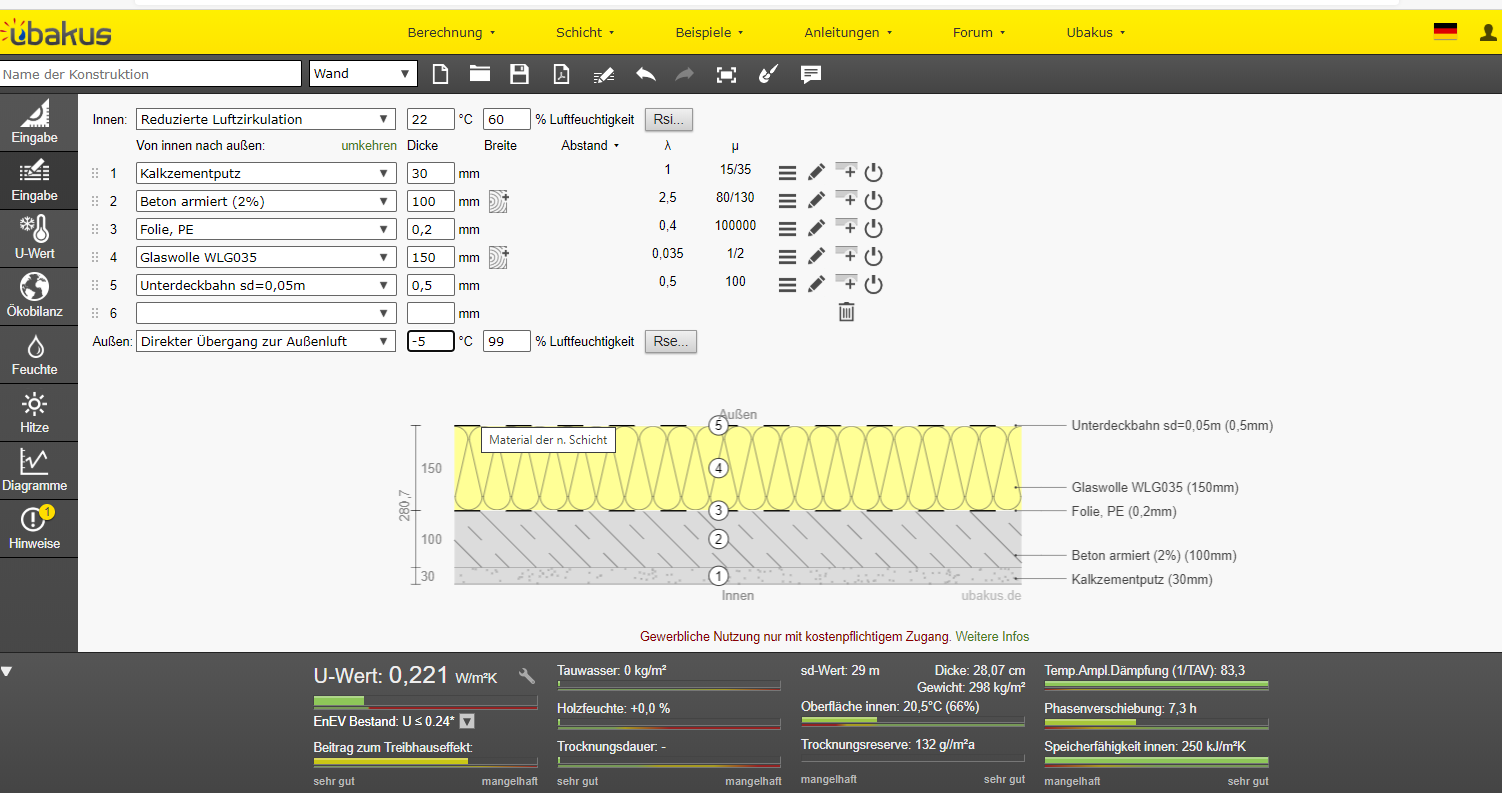Disable the Folie, PE layer via its power icon
This screenshot has width=1502, height=793.
tap(873, 229)
